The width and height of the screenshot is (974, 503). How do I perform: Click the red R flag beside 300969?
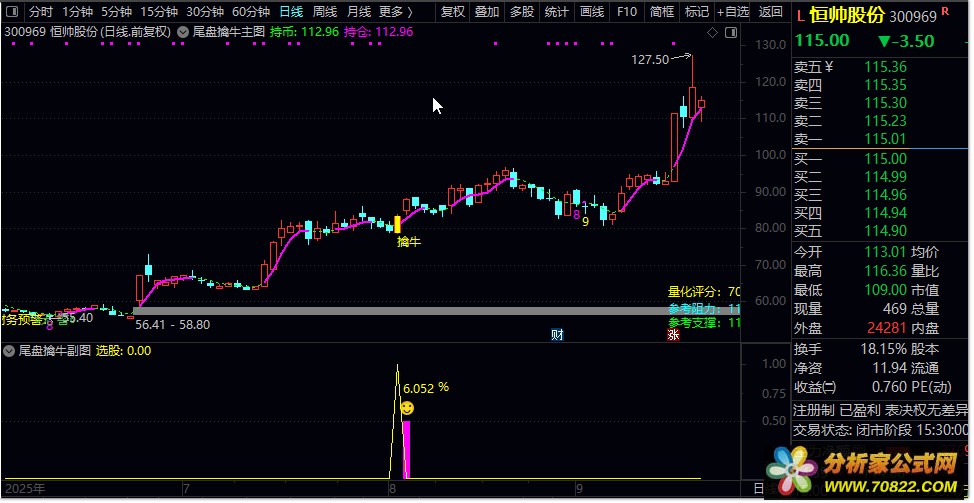(x=945, y=11)
